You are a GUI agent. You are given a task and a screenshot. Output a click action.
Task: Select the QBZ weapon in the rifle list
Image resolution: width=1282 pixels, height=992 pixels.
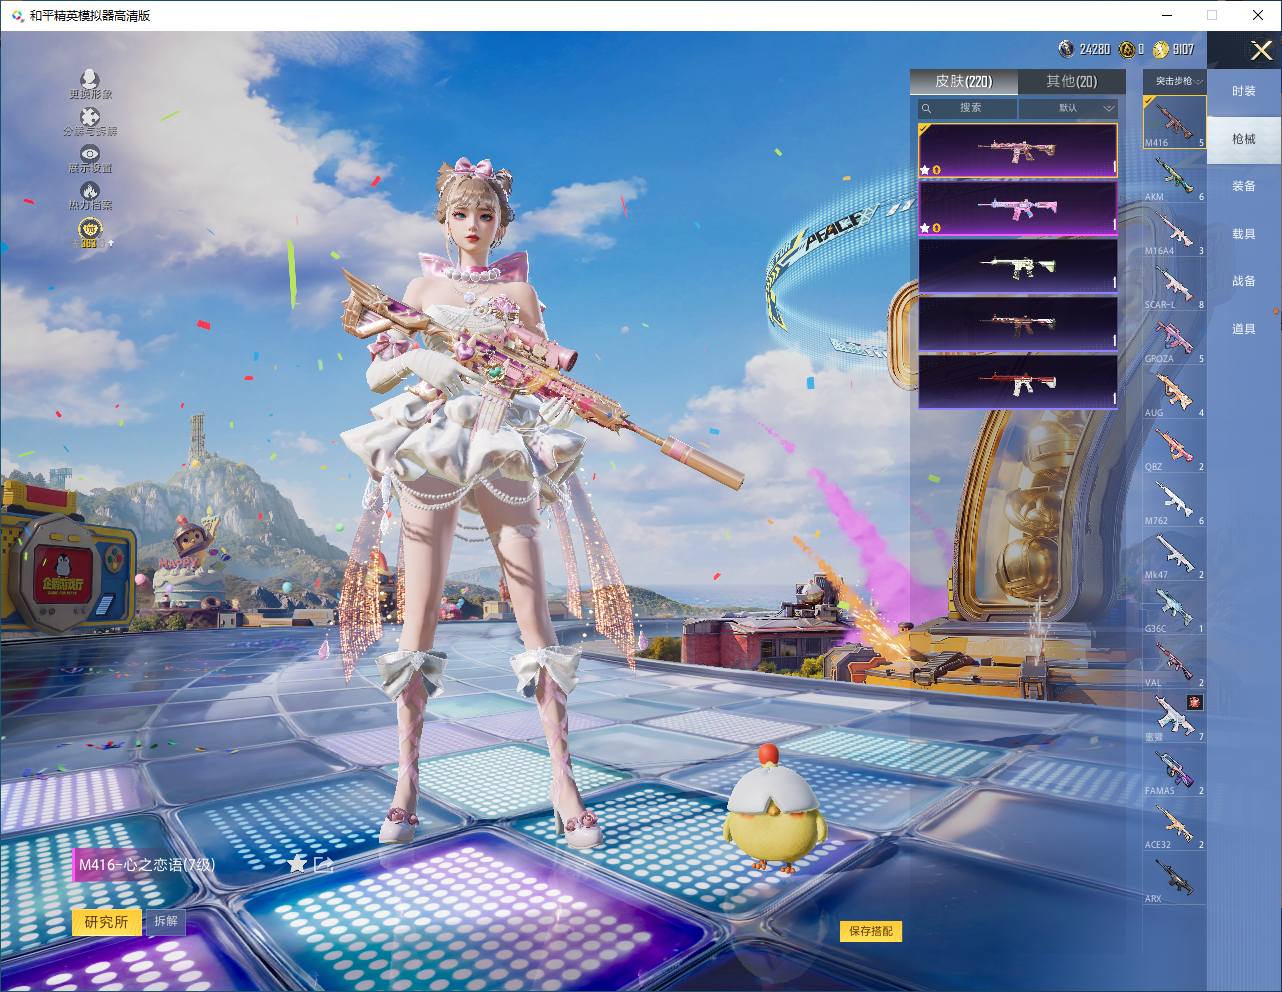[x=1174, y=447]
